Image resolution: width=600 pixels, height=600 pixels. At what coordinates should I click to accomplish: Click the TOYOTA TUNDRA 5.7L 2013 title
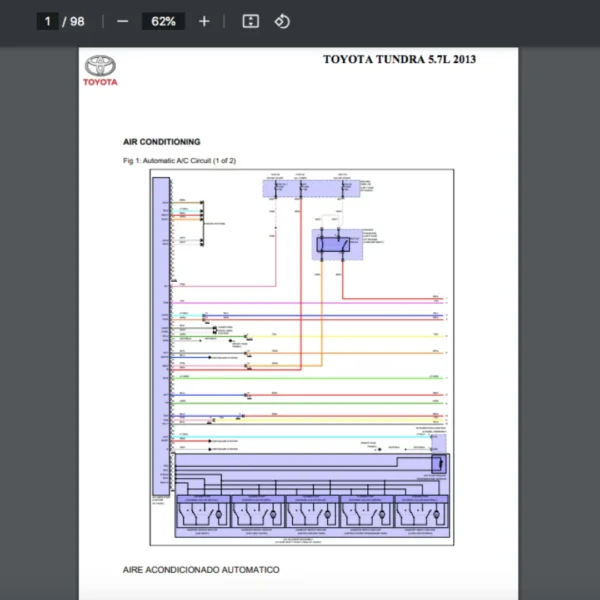(x=399, y=59)
